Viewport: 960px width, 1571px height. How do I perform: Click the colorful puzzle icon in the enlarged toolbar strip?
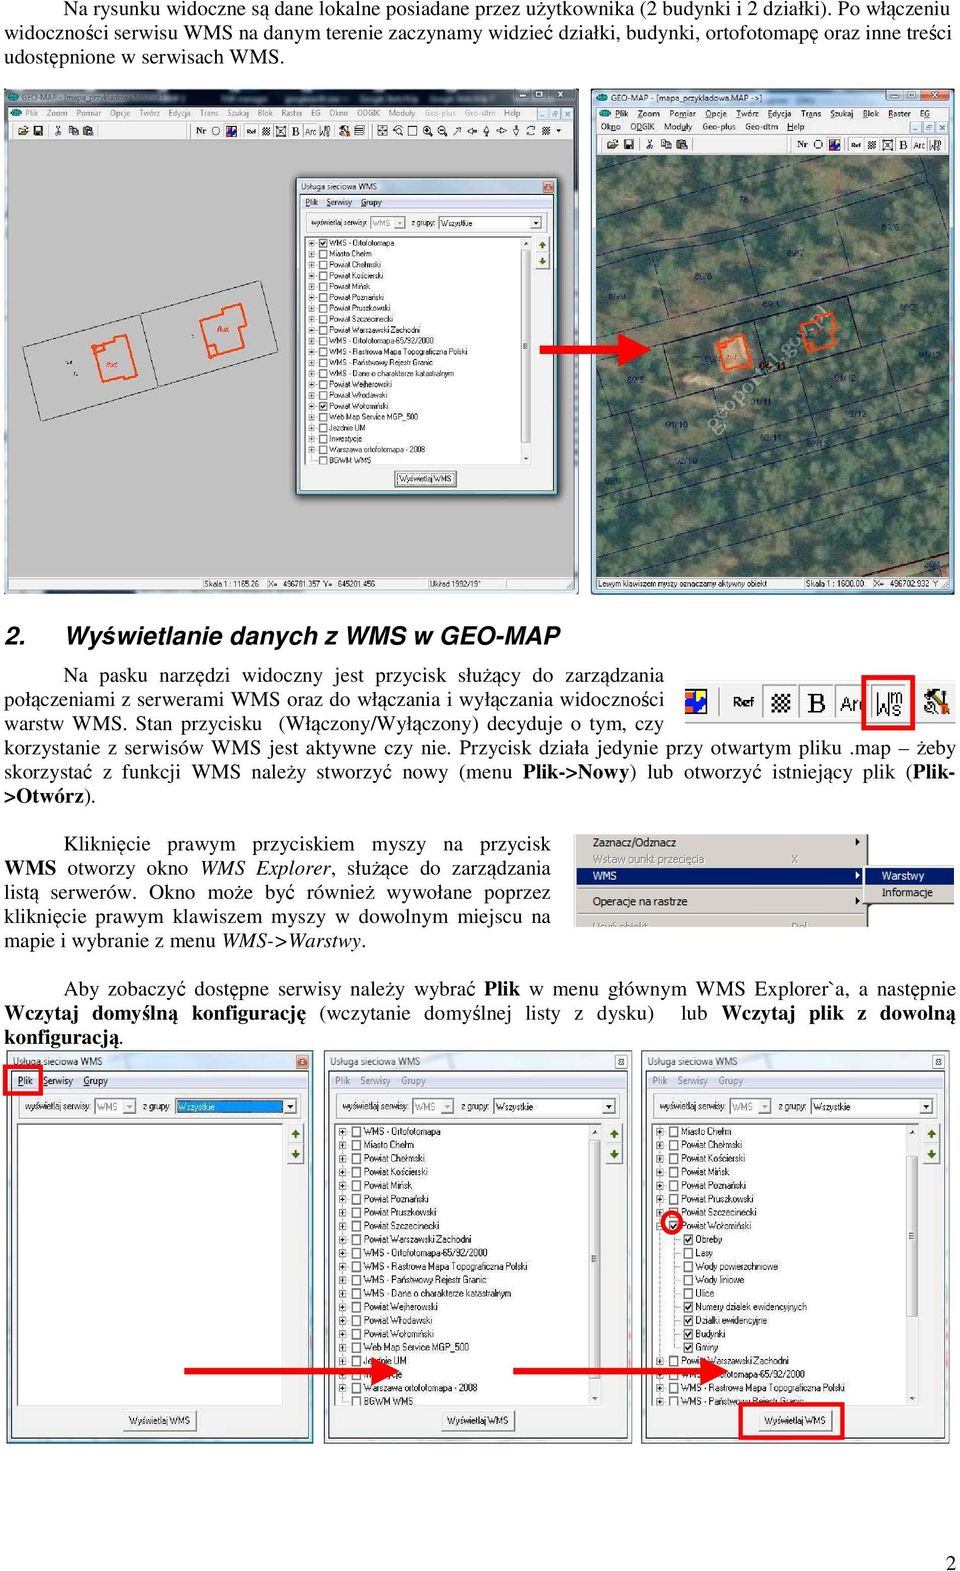696,702
